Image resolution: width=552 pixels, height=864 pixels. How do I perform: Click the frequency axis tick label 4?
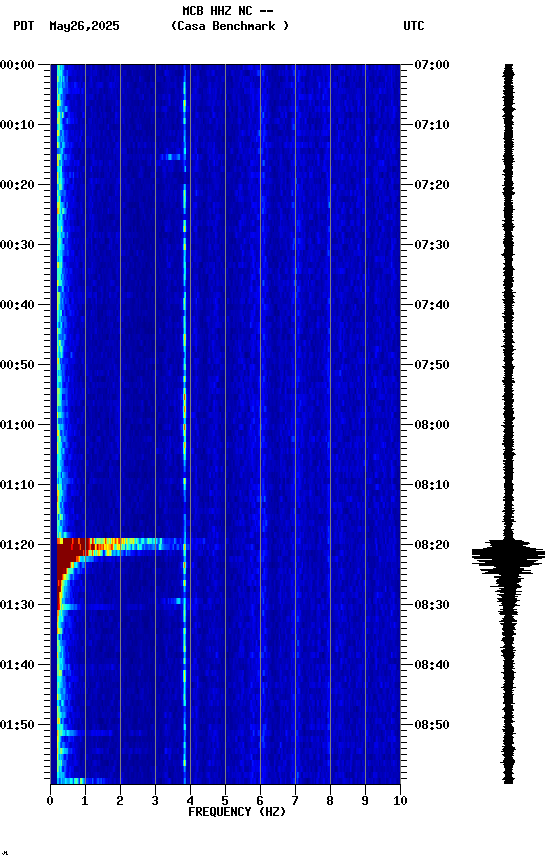coord(190,801)
